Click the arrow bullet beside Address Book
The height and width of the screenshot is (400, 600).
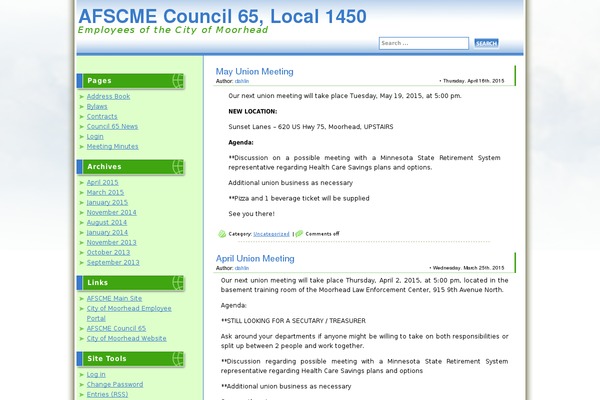click(82, 97)
